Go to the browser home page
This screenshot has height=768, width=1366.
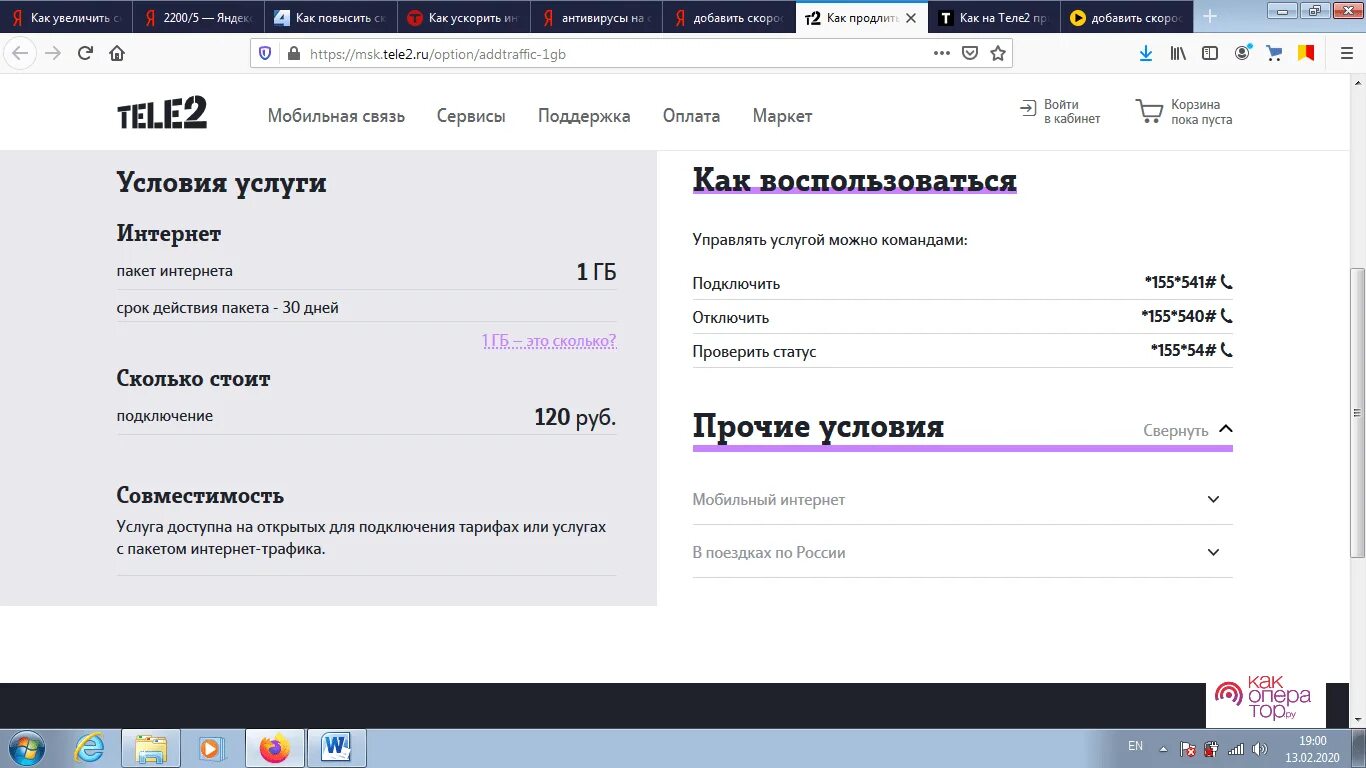click(117, 53)
